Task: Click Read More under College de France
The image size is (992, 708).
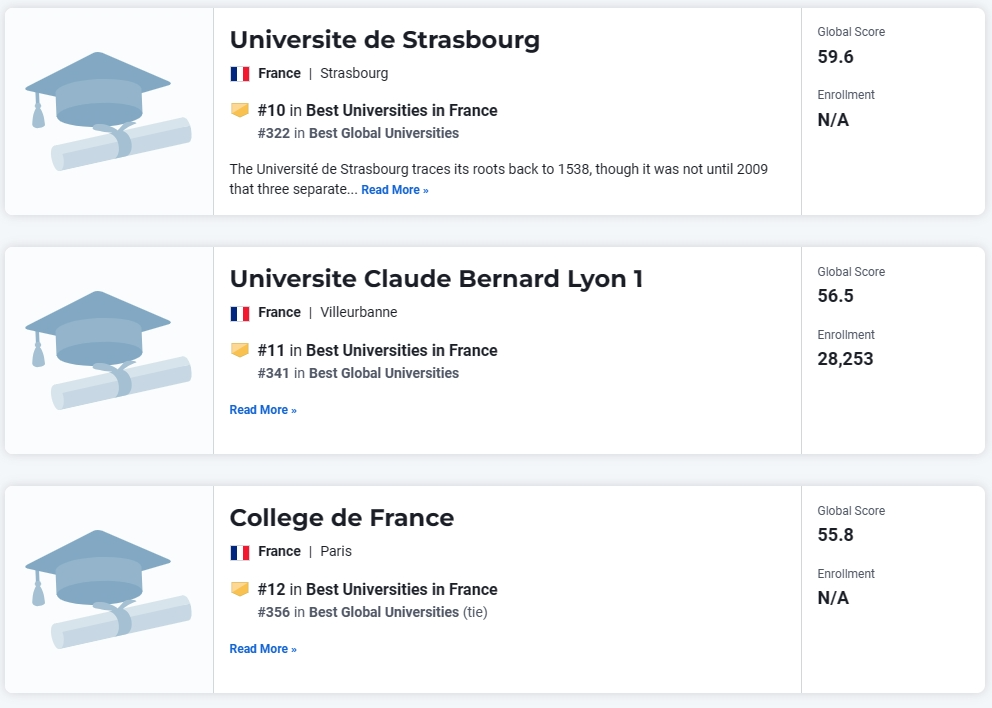Action: (263, 649)
